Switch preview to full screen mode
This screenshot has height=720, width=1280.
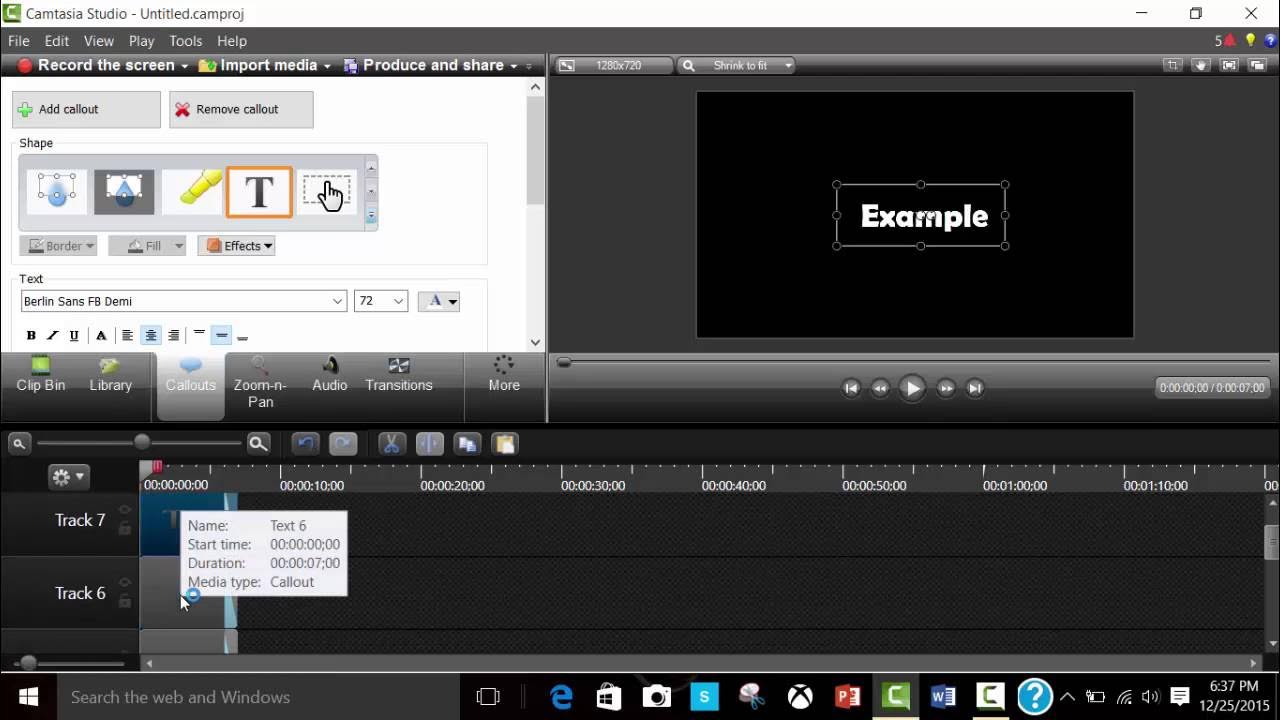[1230, 65]
